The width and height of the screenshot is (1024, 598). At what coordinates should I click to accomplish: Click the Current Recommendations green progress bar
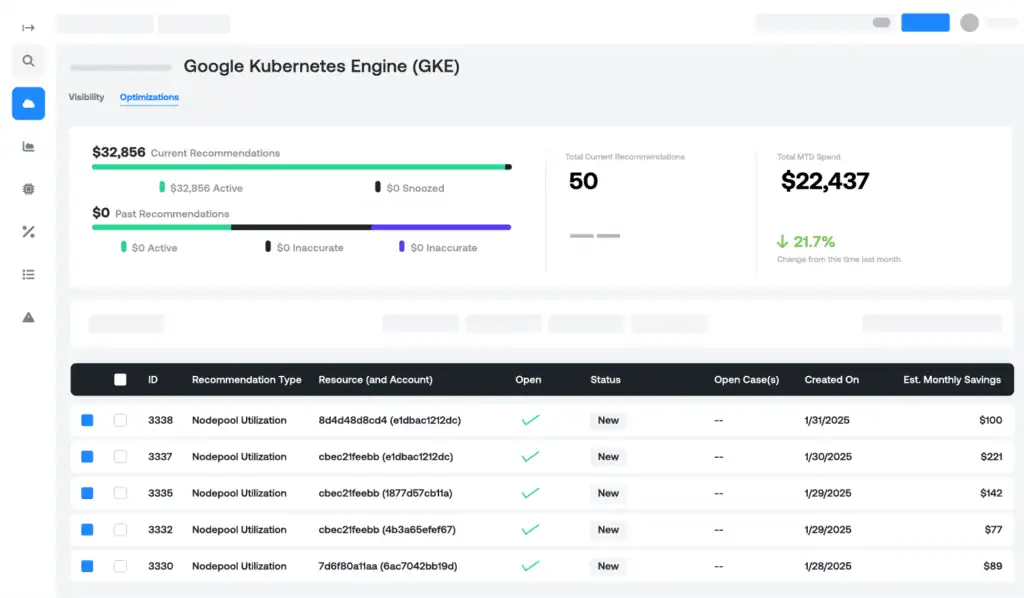[x=298, y=167]
